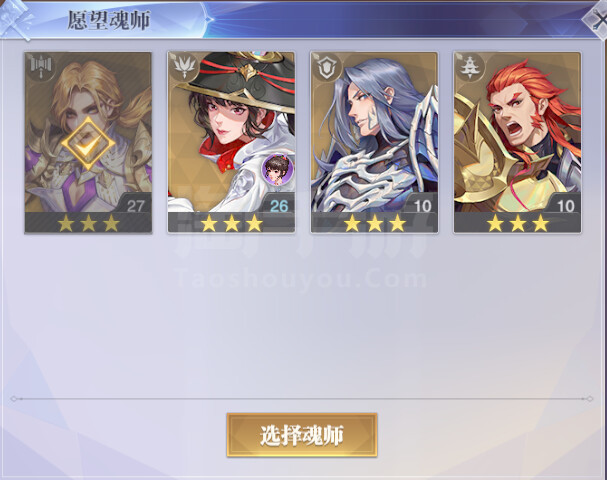Click the 愿望魂师 title text
Image resolution: width=607 pixels, height=480 pixels.
pyautogui.click(x=108, y=20)
